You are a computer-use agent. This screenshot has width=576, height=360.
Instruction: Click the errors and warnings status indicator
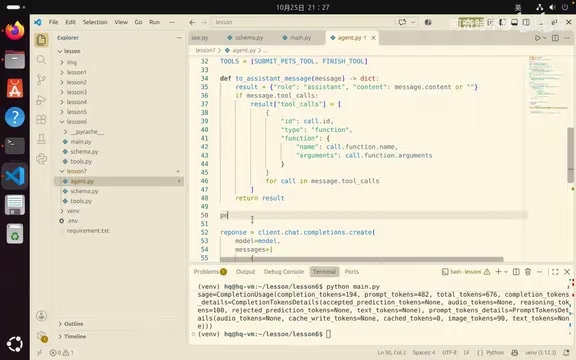tap(61, 353)
